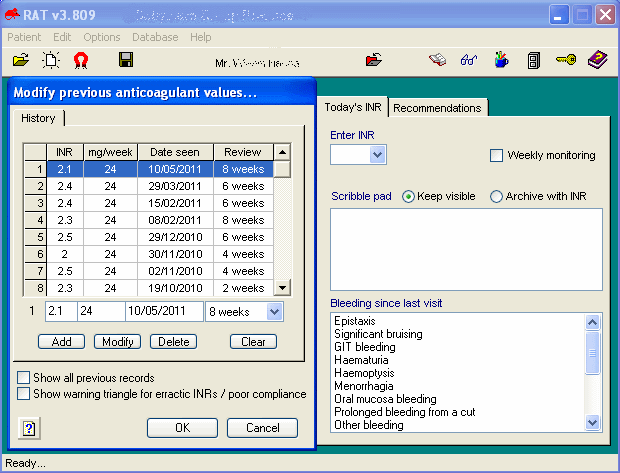Click the Add button
Screen dimensions: 620x473
[61, 342]
